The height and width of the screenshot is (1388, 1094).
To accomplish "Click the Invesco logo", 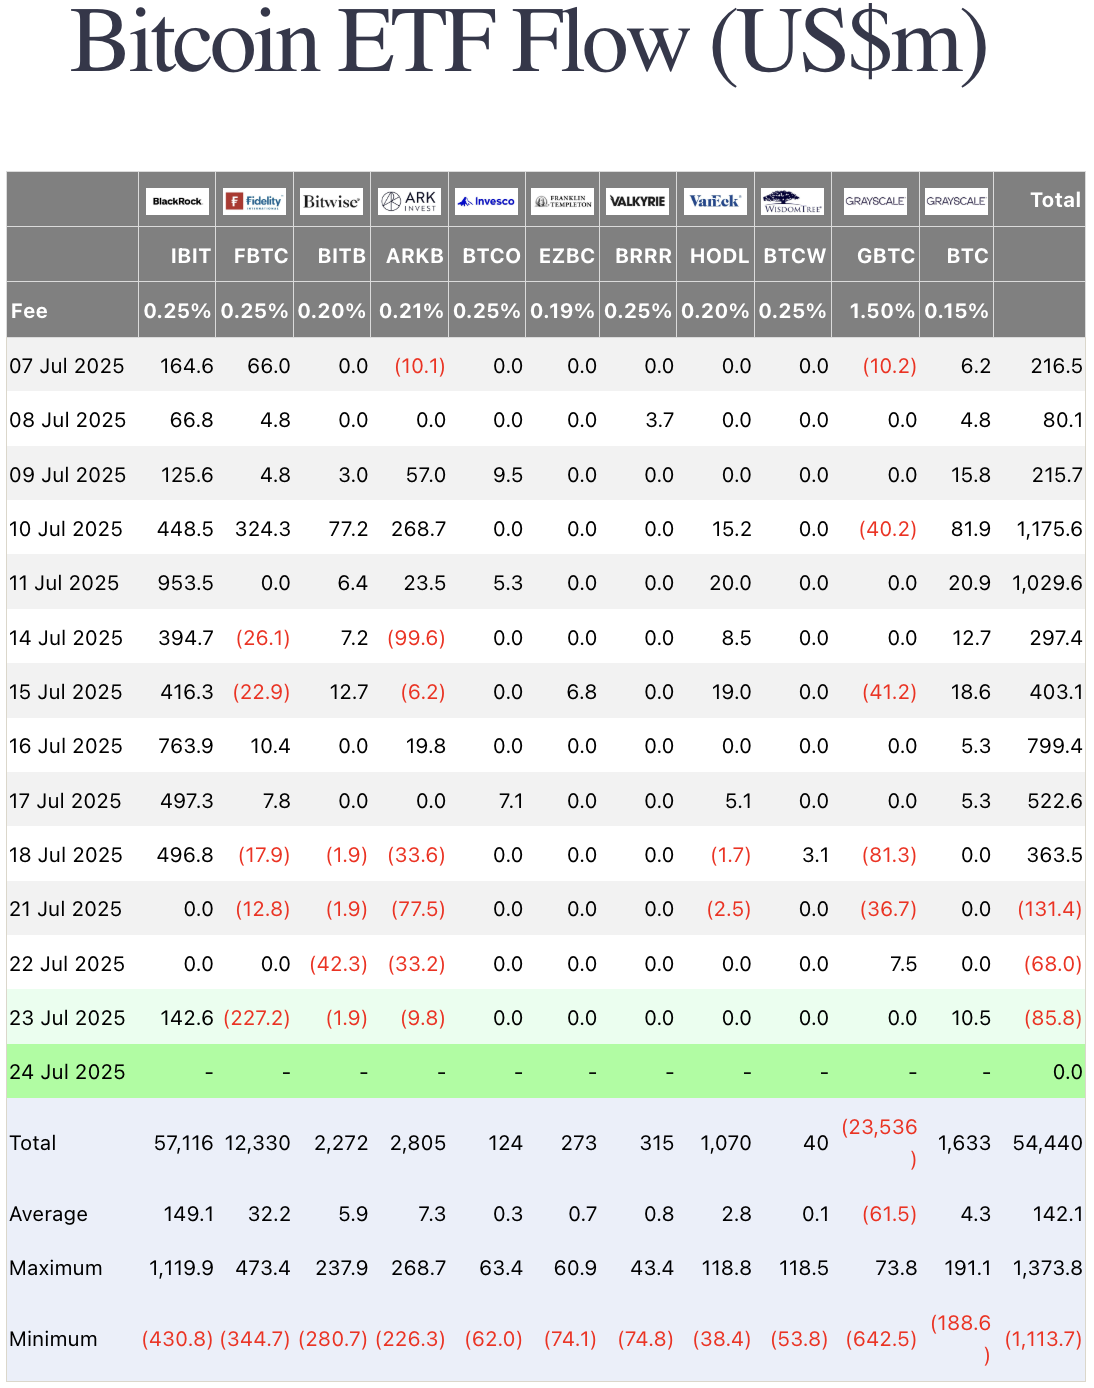I will point(486,201).
